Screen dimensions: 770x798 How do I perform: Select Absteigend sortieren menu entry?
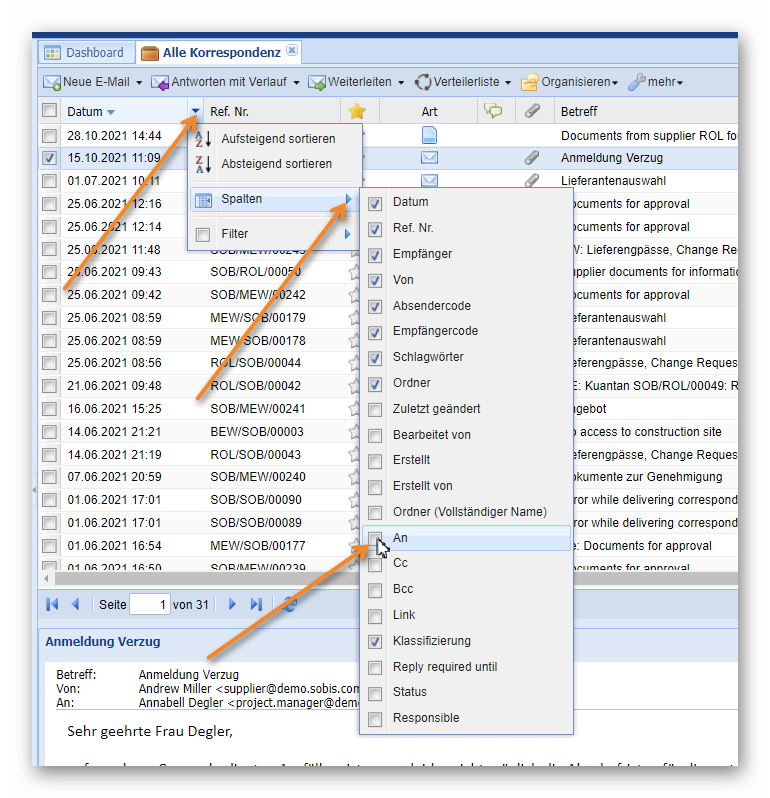276,164
